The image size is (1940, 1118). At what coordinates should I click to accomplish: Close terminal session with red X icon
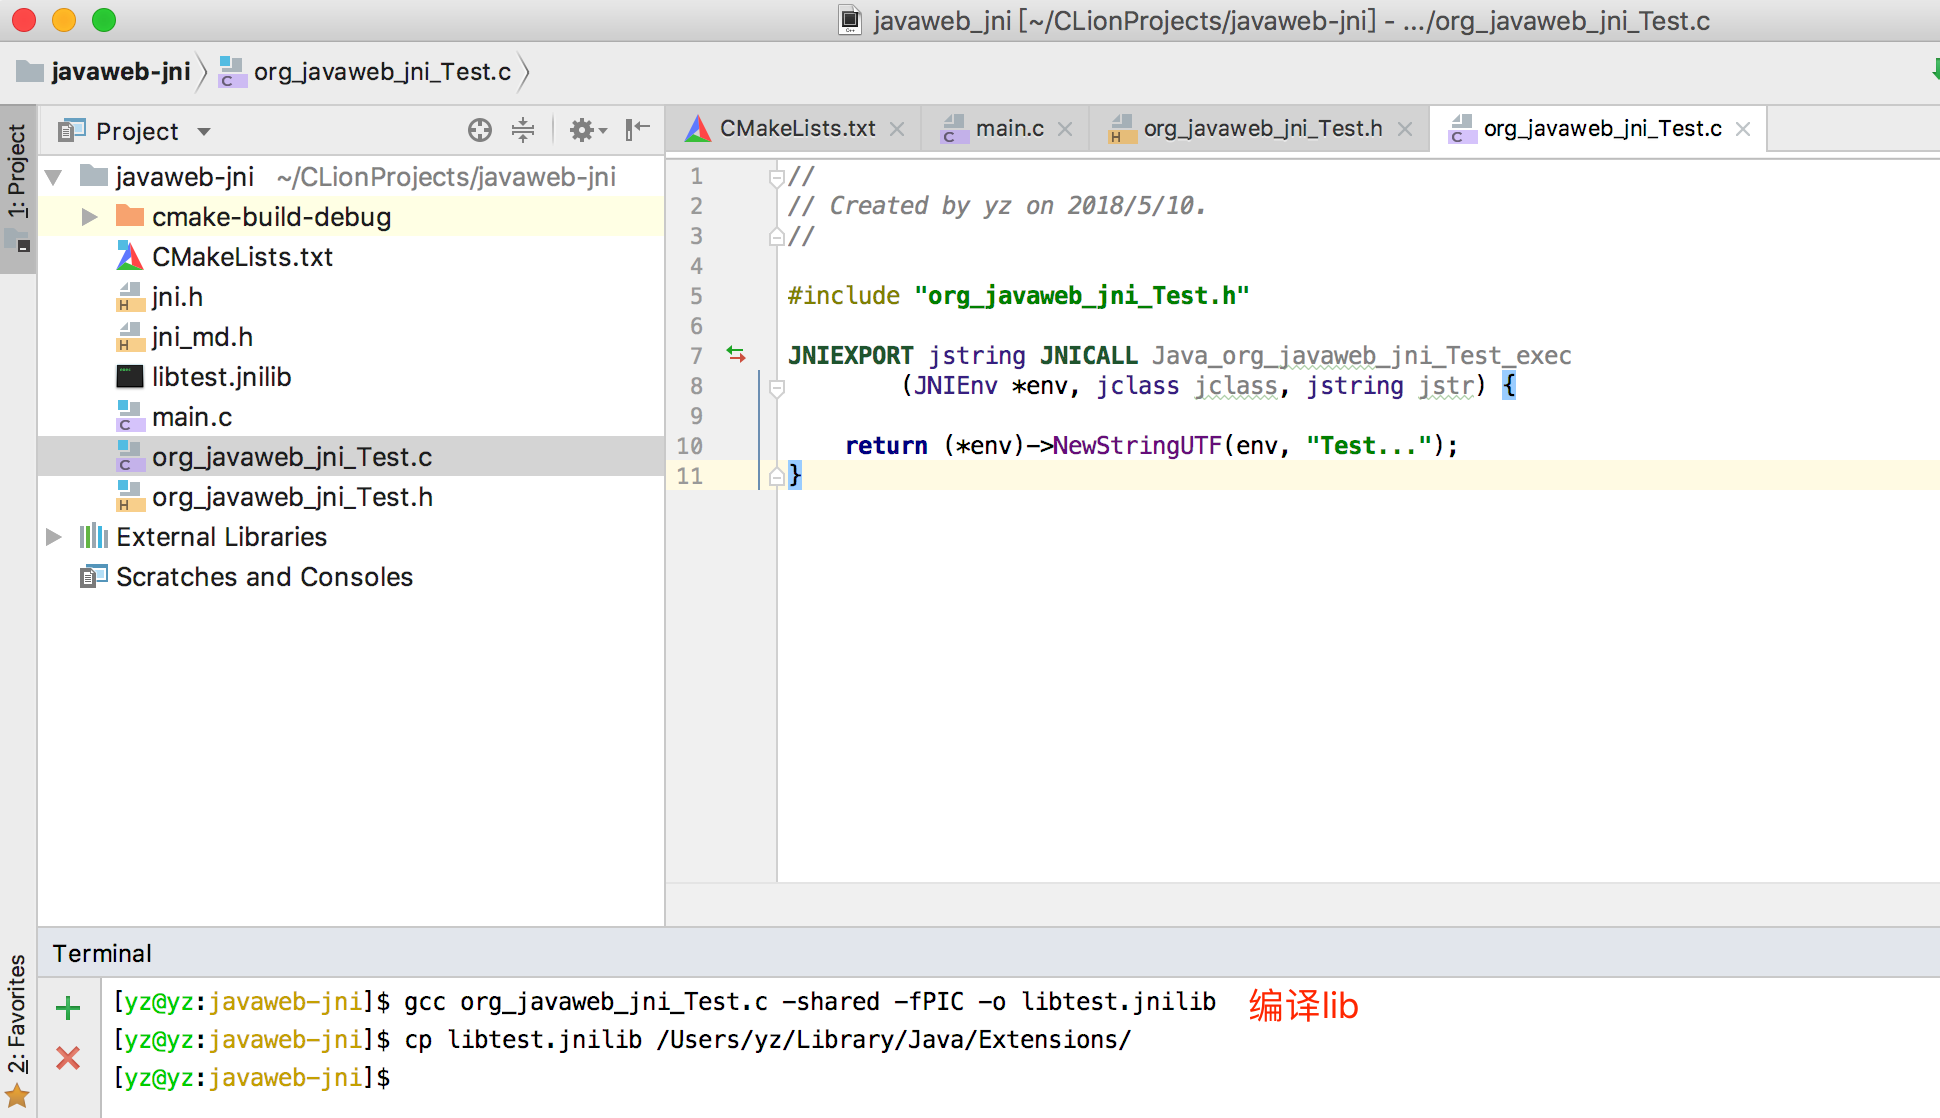click(x=68, y=1057)
